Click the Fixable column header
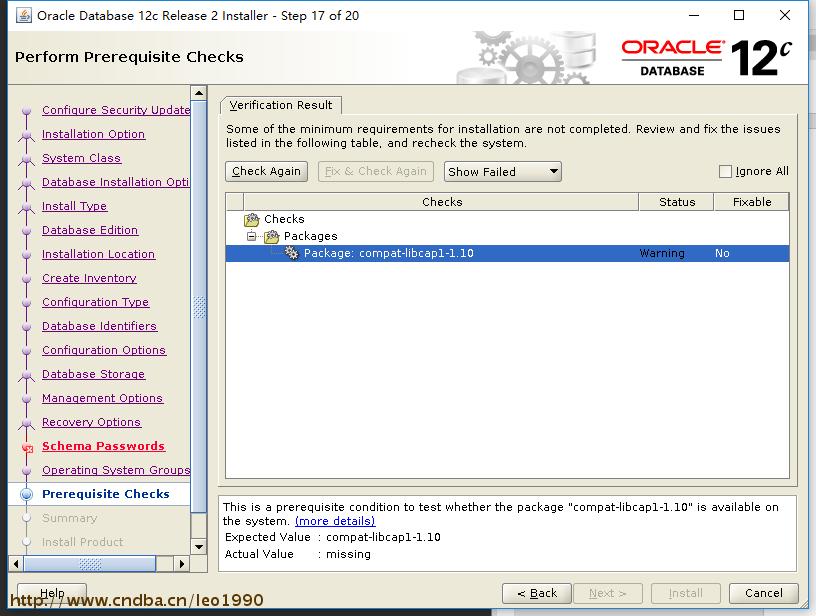The height and width of the screenshot is (616, 816). 751,202
